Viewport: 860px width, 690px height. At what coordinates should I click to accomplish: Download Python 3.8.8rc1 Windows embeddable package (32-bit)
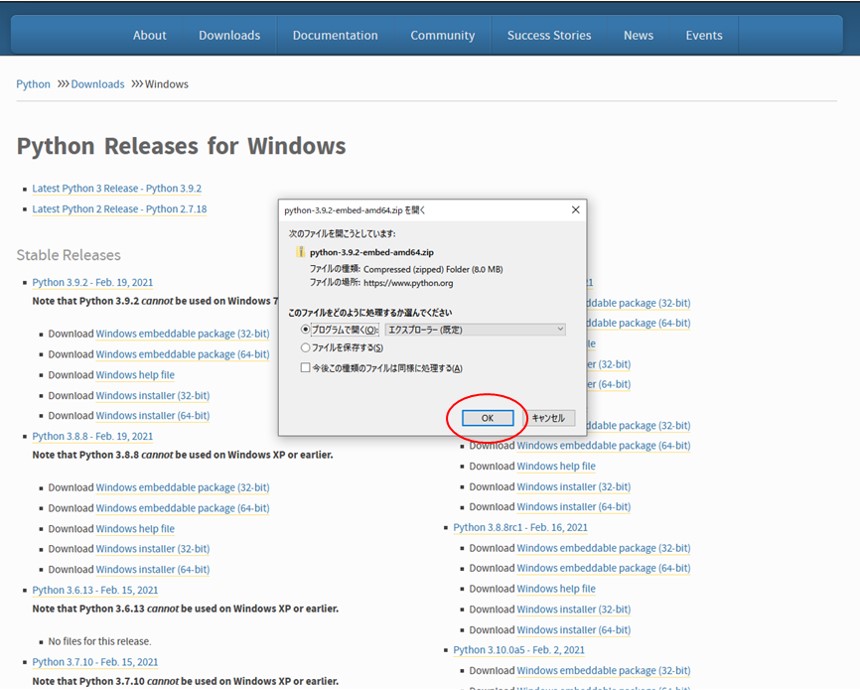(604, 548)
